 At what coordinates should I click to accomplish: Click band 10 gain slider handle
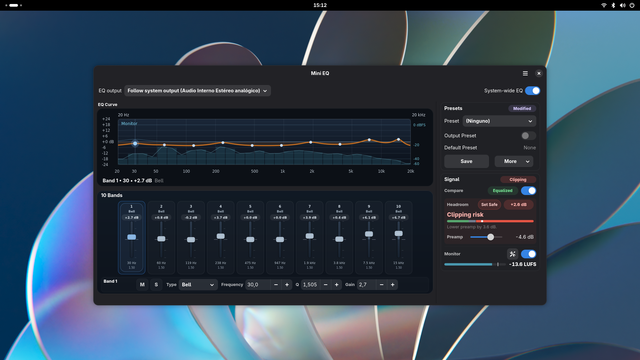click(x=398, y=233)
